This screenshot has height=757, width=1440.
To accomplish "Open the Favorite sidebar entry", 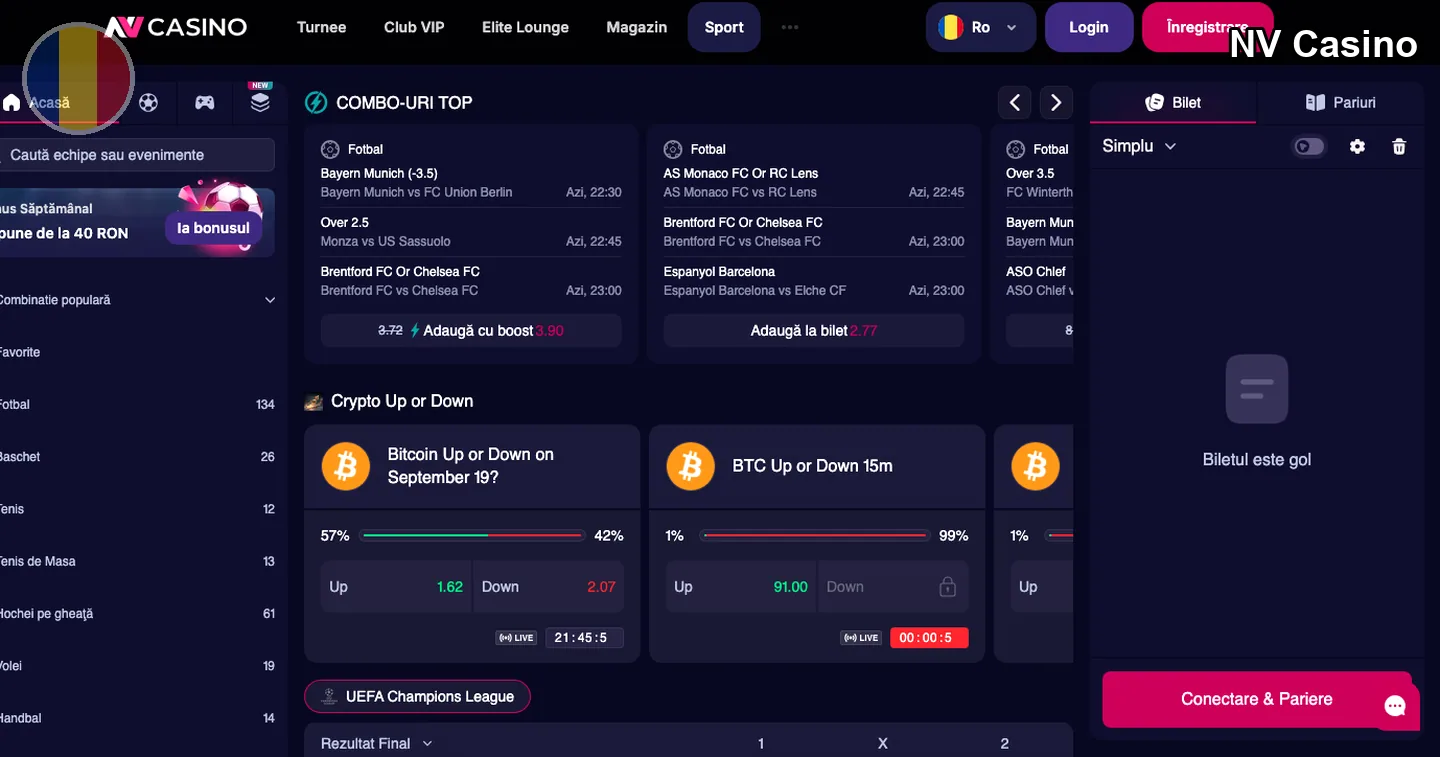I will click(x=137, y=352).
